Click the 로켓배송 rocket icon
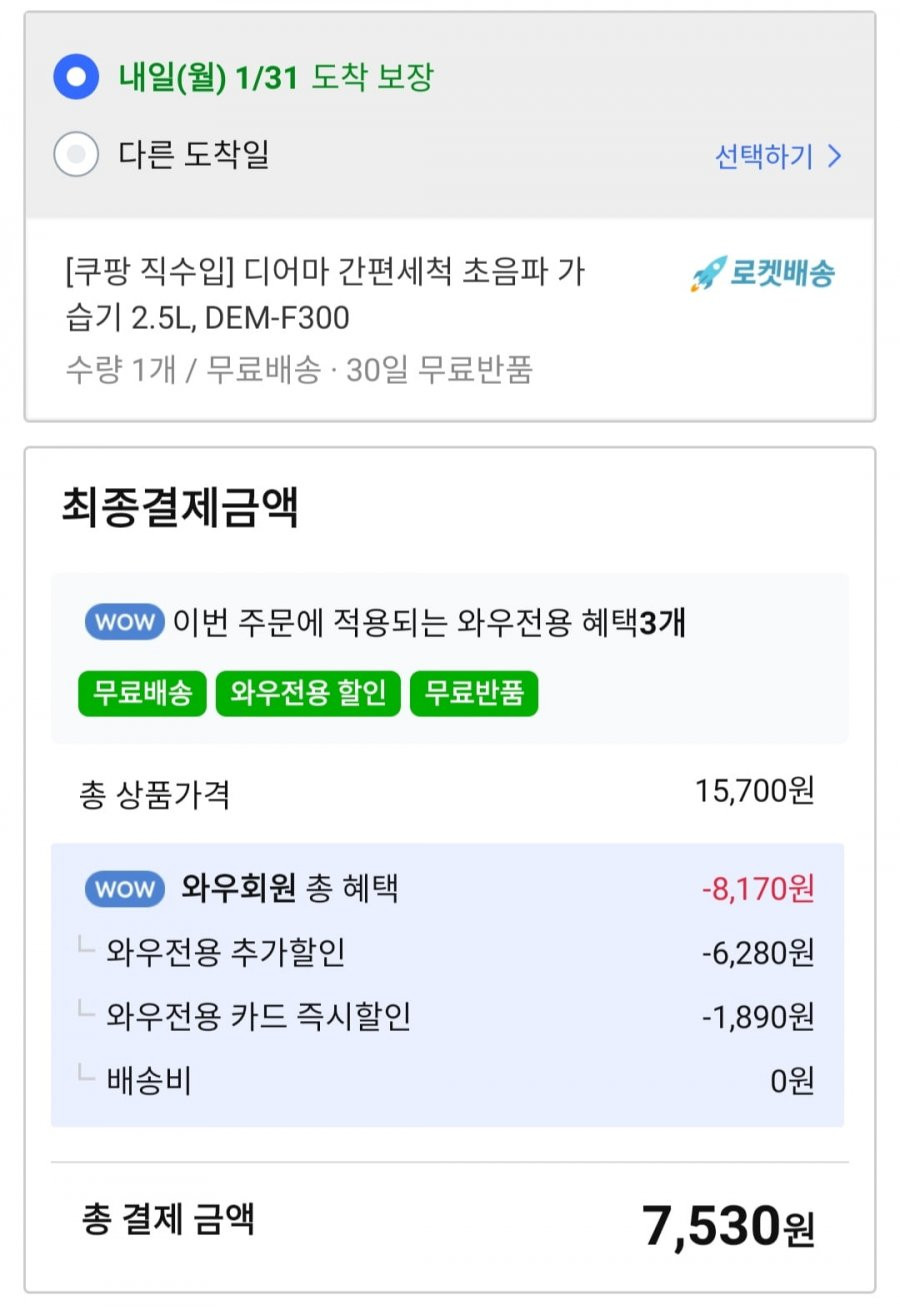Viewport: 900px width, 1310px height. [708, 274]
